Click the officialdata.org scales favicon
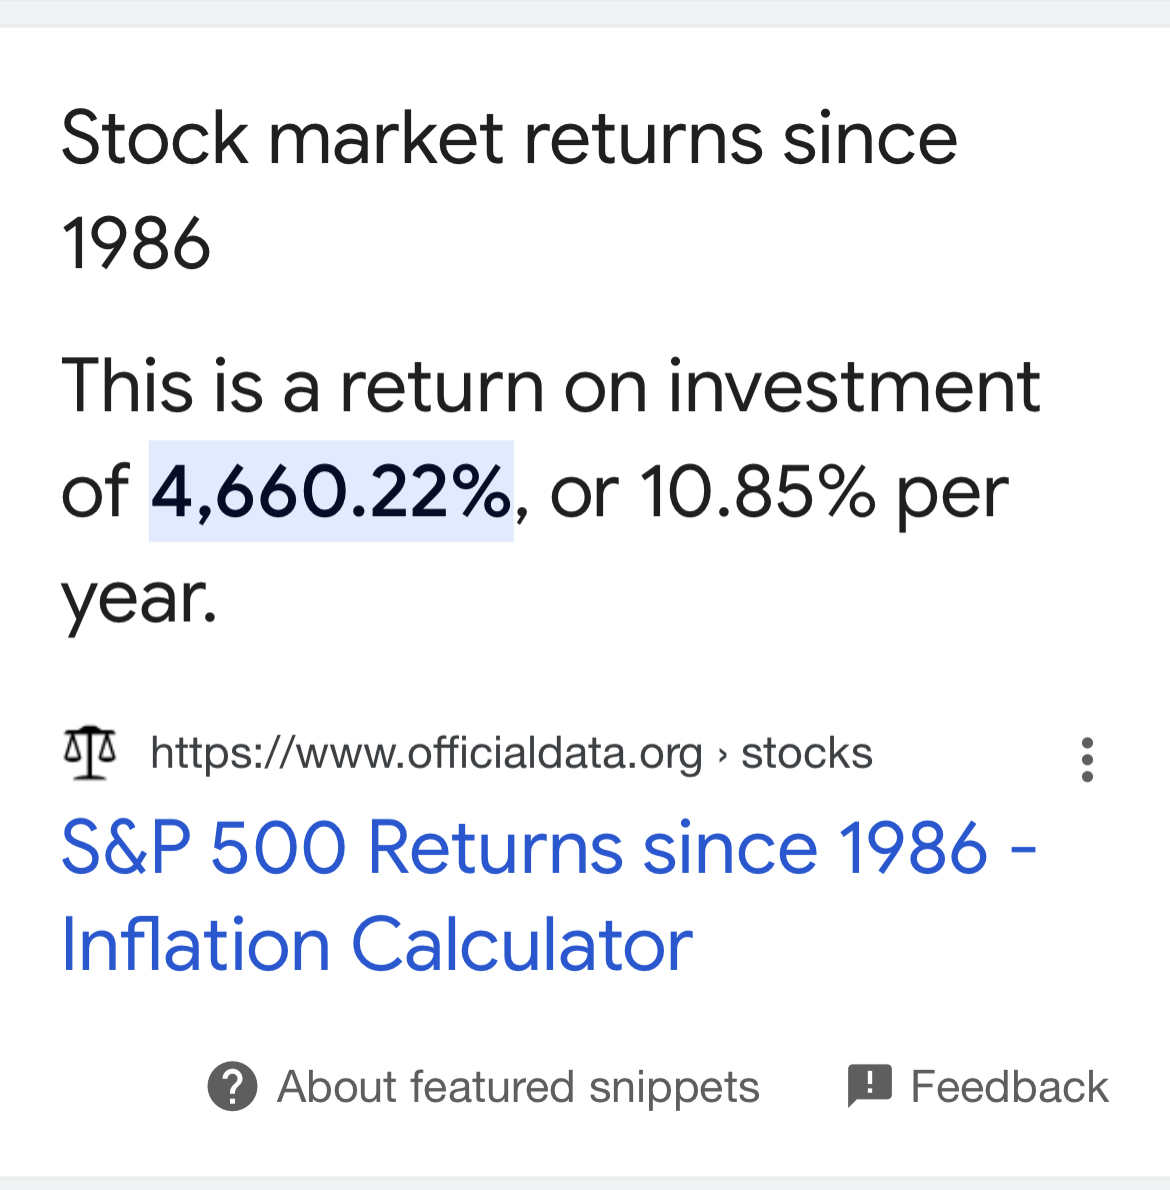Image resolution: width=1170 pixels, height=1190 pixels. pyautogui.click(x=90, y=753)
